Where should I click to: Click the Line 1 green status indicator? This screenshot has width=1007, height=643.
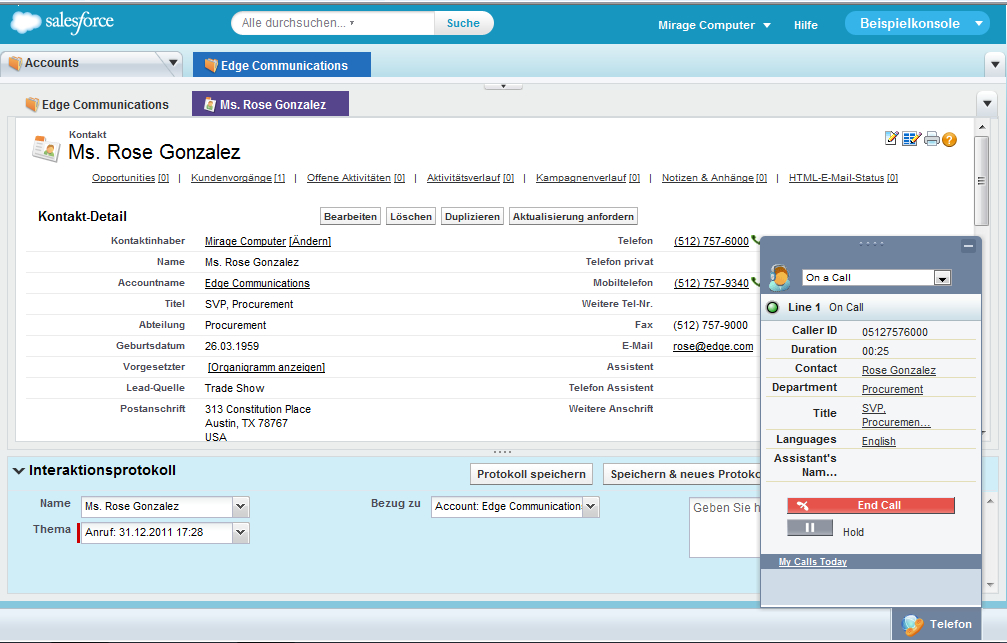coord(773,307)
